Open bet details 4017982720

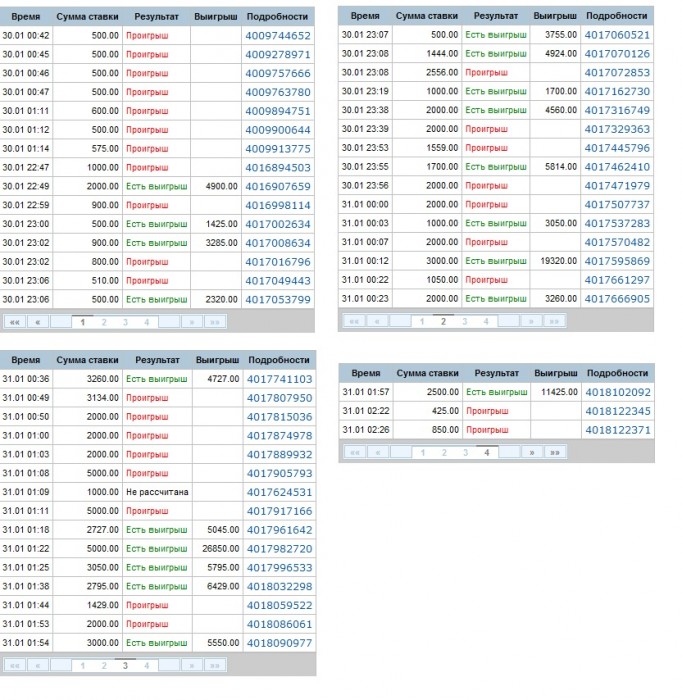(x=279, y=549)
